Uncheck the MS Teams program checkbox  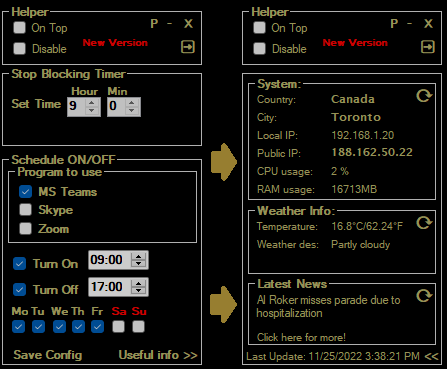pyautogui.click(x=25, y=192)
